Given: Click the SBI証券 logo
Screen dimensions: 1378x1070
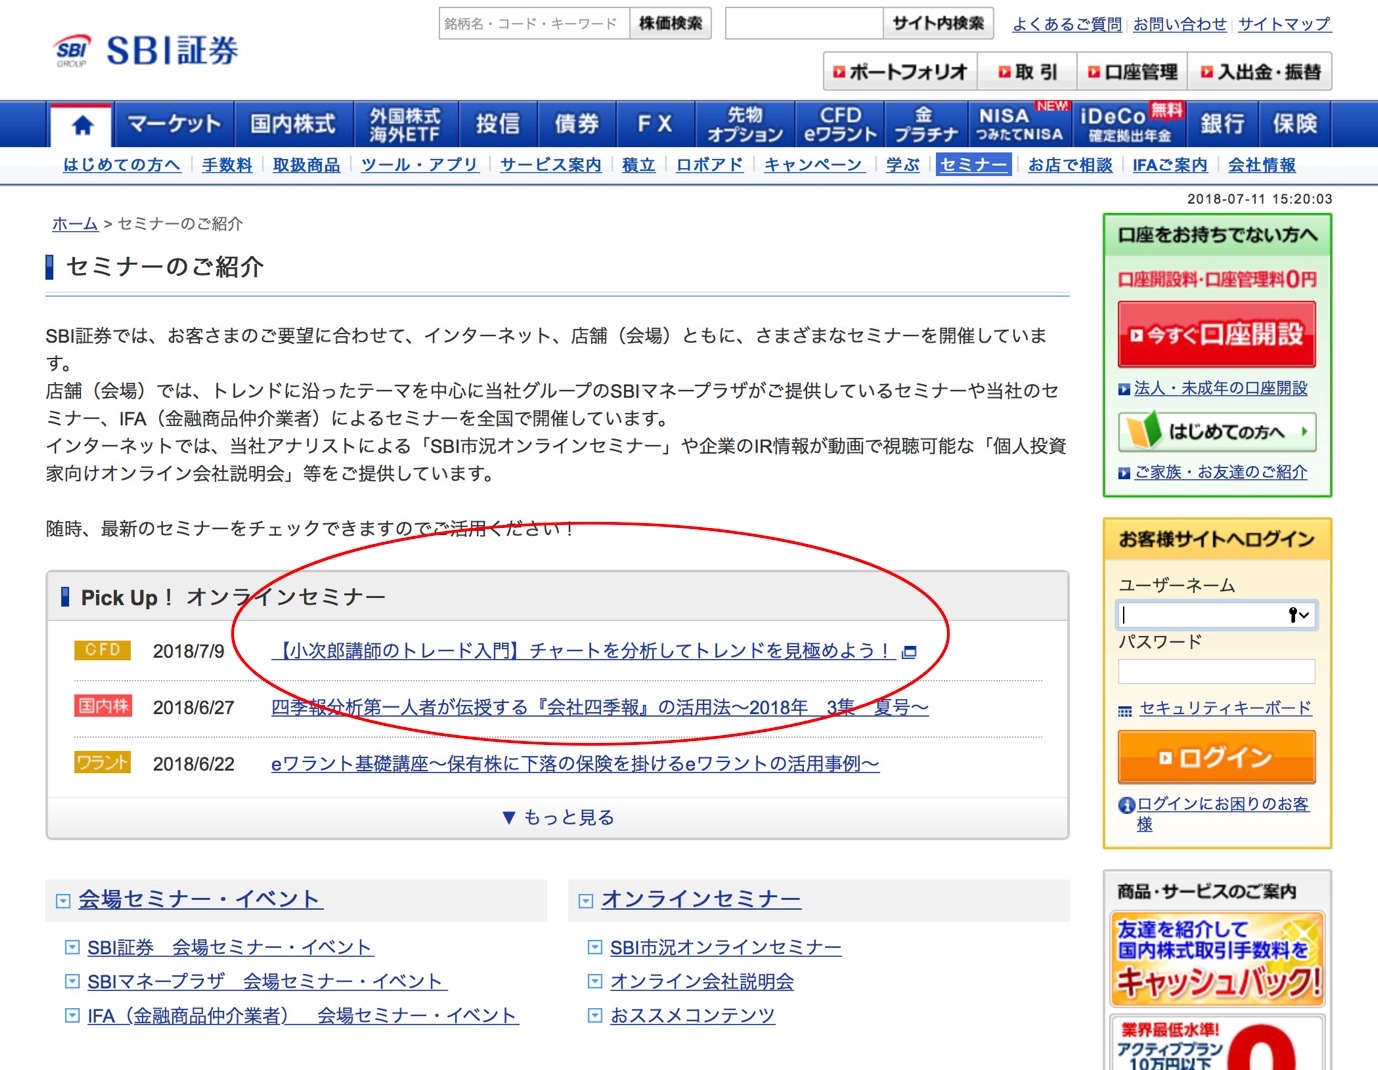Looking at the screenshot, I should [x=146, y=50].
